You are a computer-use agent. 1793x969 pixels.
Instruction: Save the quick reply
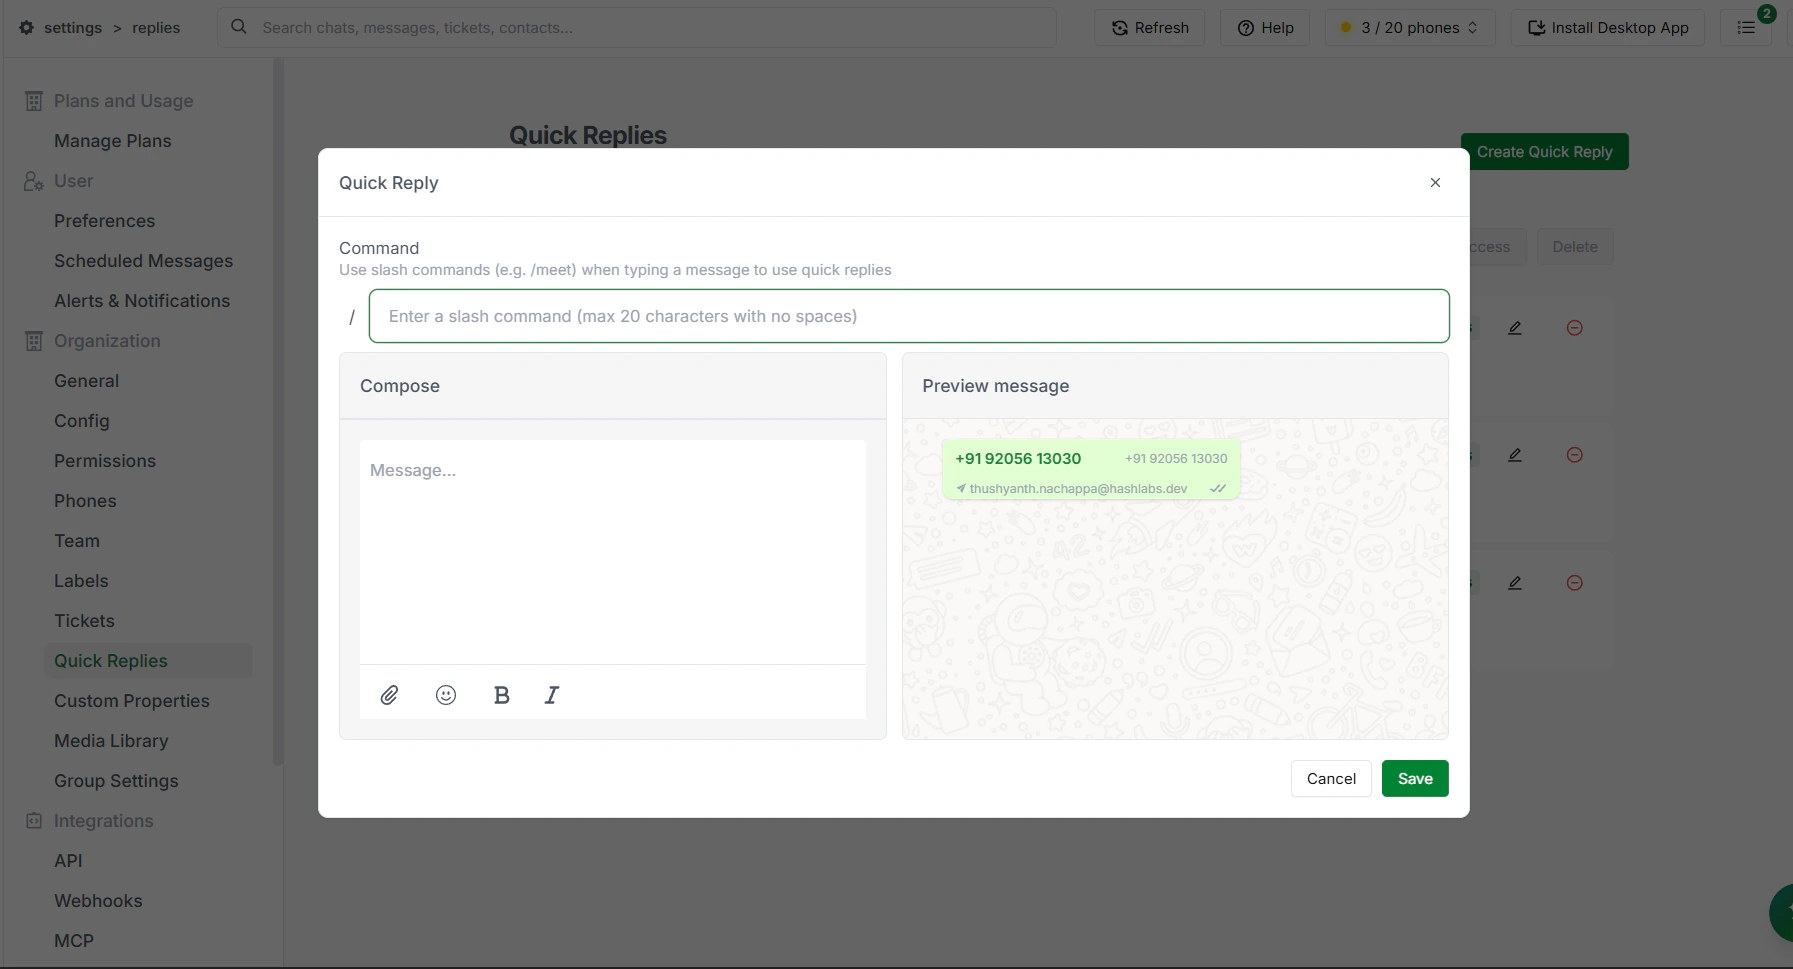[1415, 779]
